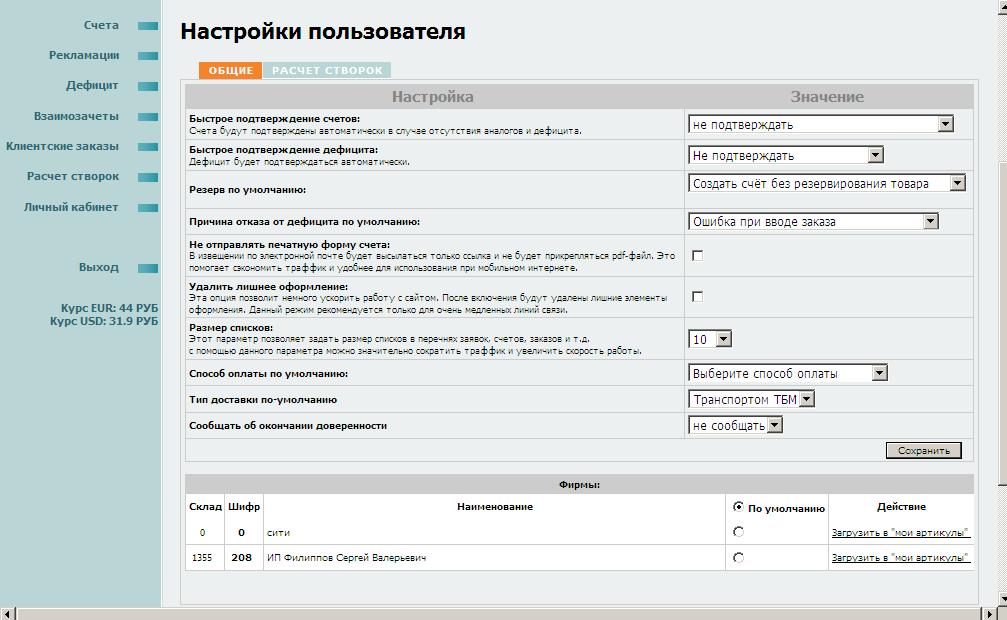Open the Резерв по умолчанию dropdown
This screenshot has width=1007, height=620.
click(827, 184)
